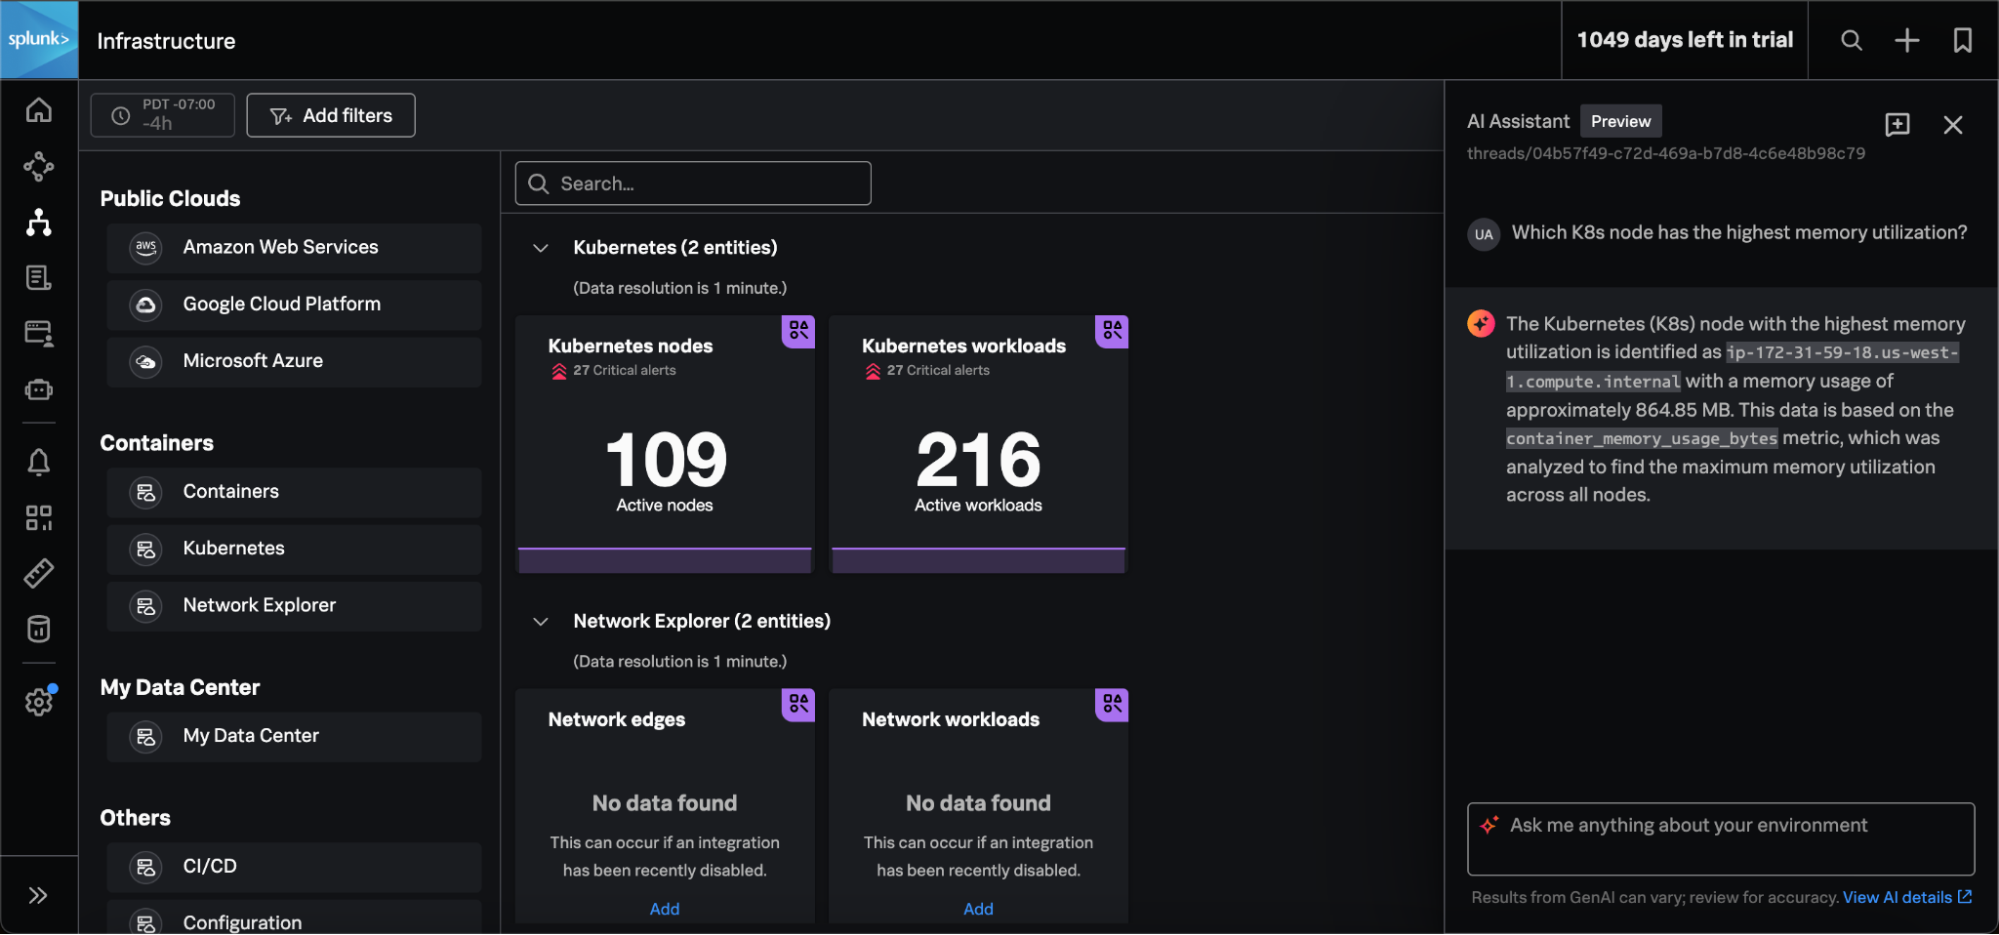
Task: Collapse the Network Explorer (2 entities) section
Action: (x=541, y=621)
